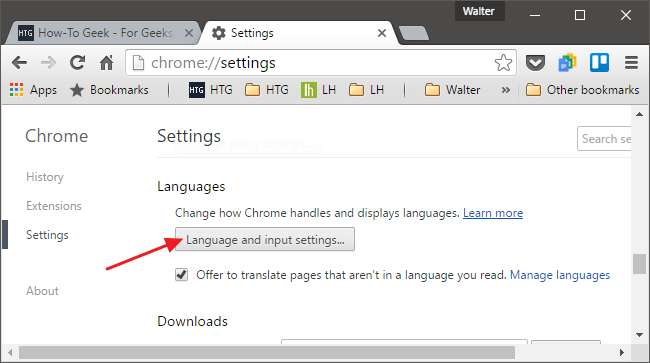Select History in the Chrome sidebar
Screen dimensions: 650x363
pyautogui.click(x=45, y=177)
